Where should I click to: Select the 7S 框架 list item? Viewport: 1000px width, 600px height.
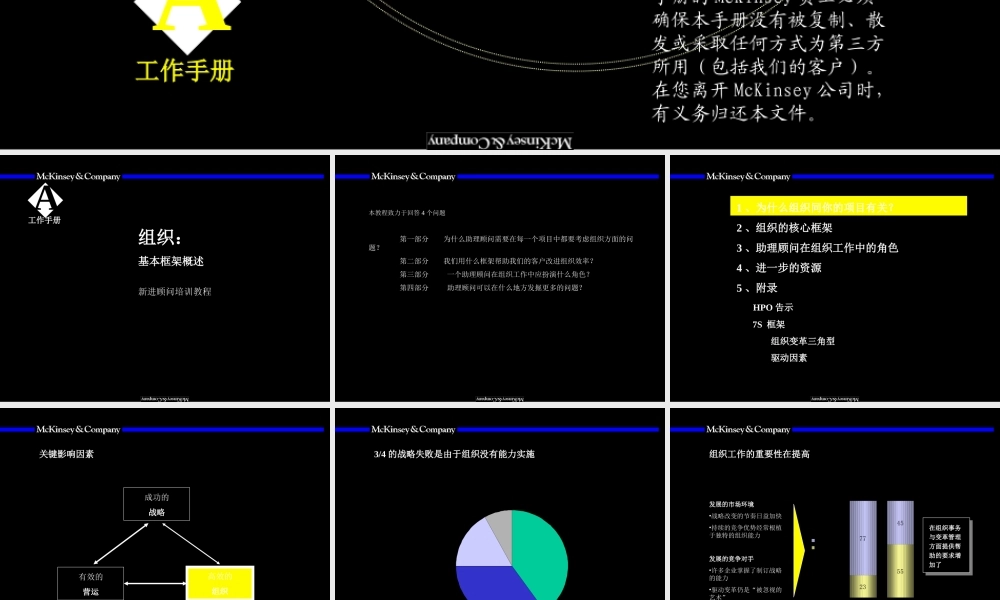pos(768,325)
